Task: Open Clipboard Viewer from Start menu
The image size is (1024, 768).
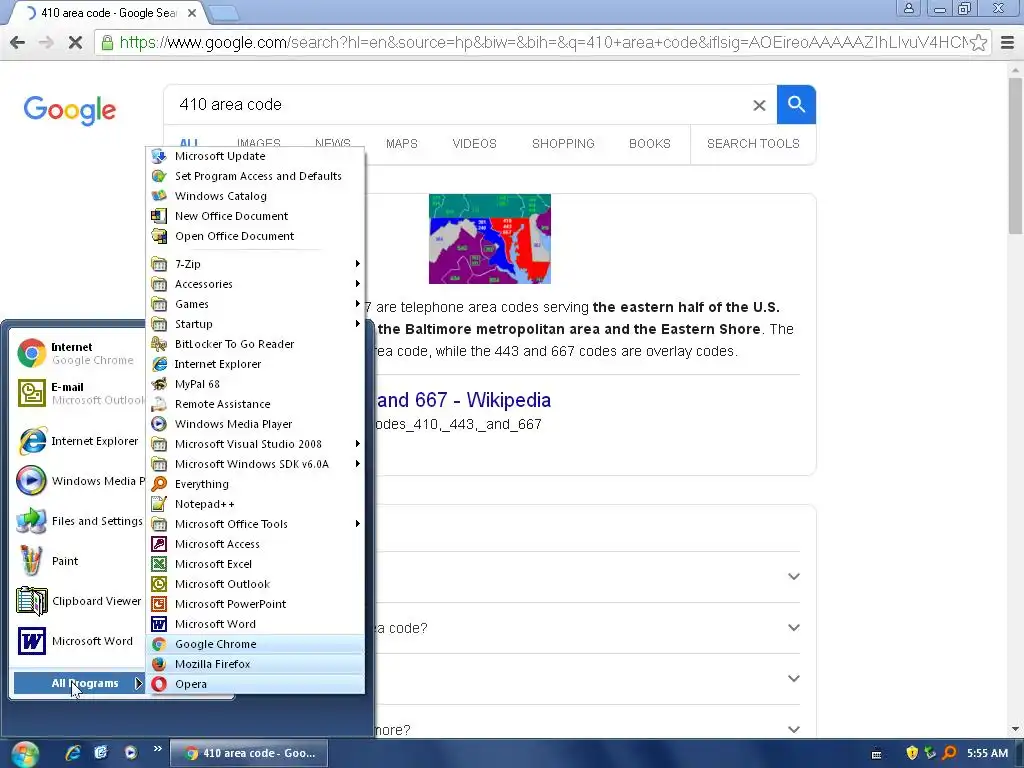Action: [78, 601]
